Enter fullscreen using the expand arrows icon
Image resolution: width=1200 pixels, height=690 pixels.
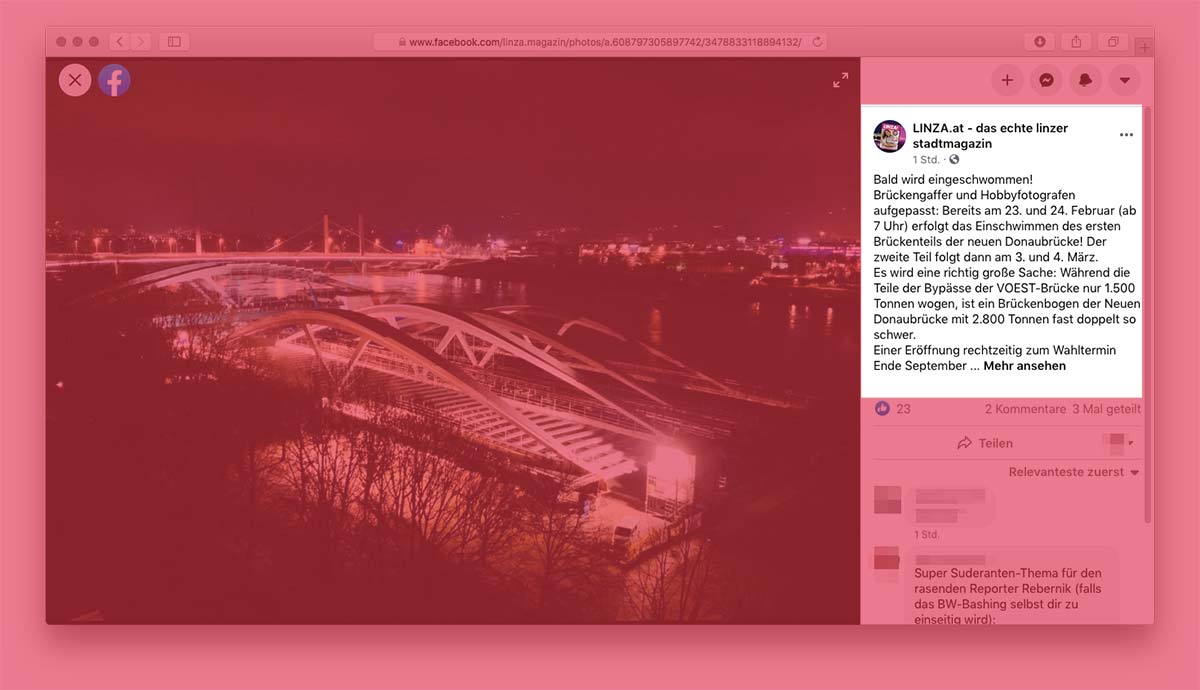[x=840, y=80]
